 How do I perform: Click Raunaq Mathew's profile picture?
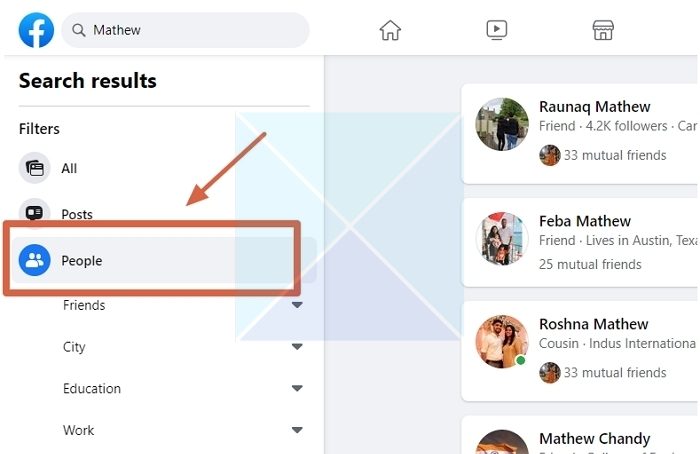pyautogui.click(x=502, y=125)
